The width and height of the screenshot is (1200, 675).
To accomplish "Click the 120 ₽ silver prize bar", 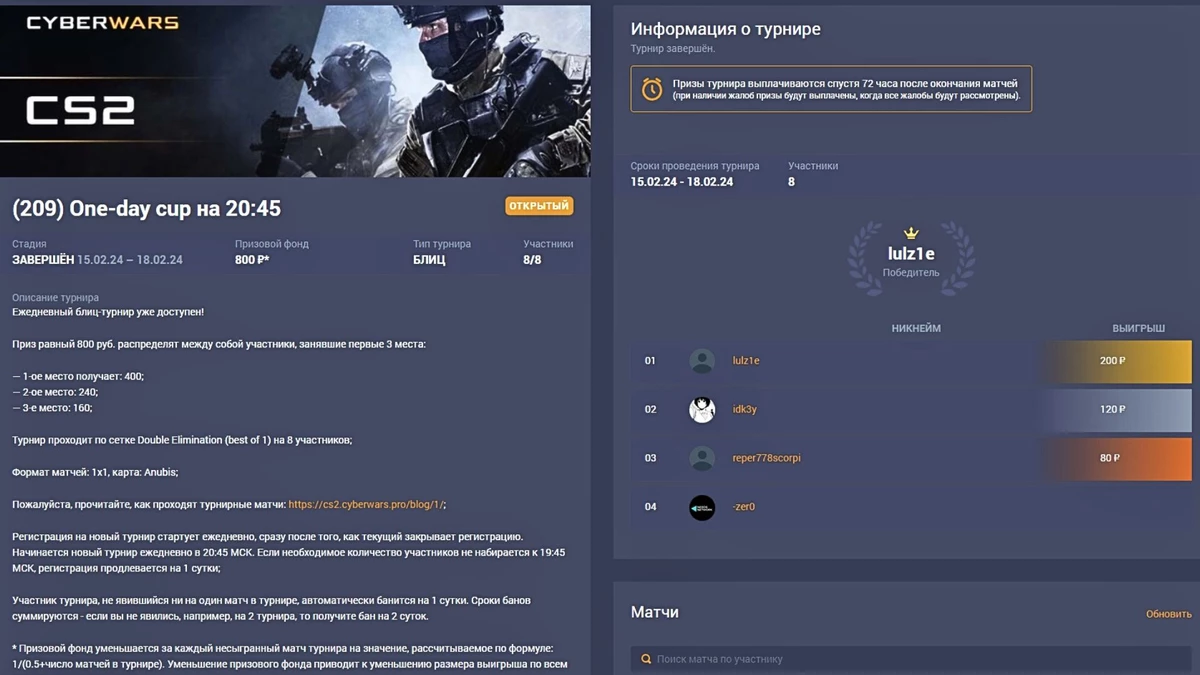I will tap(1113, 410).
